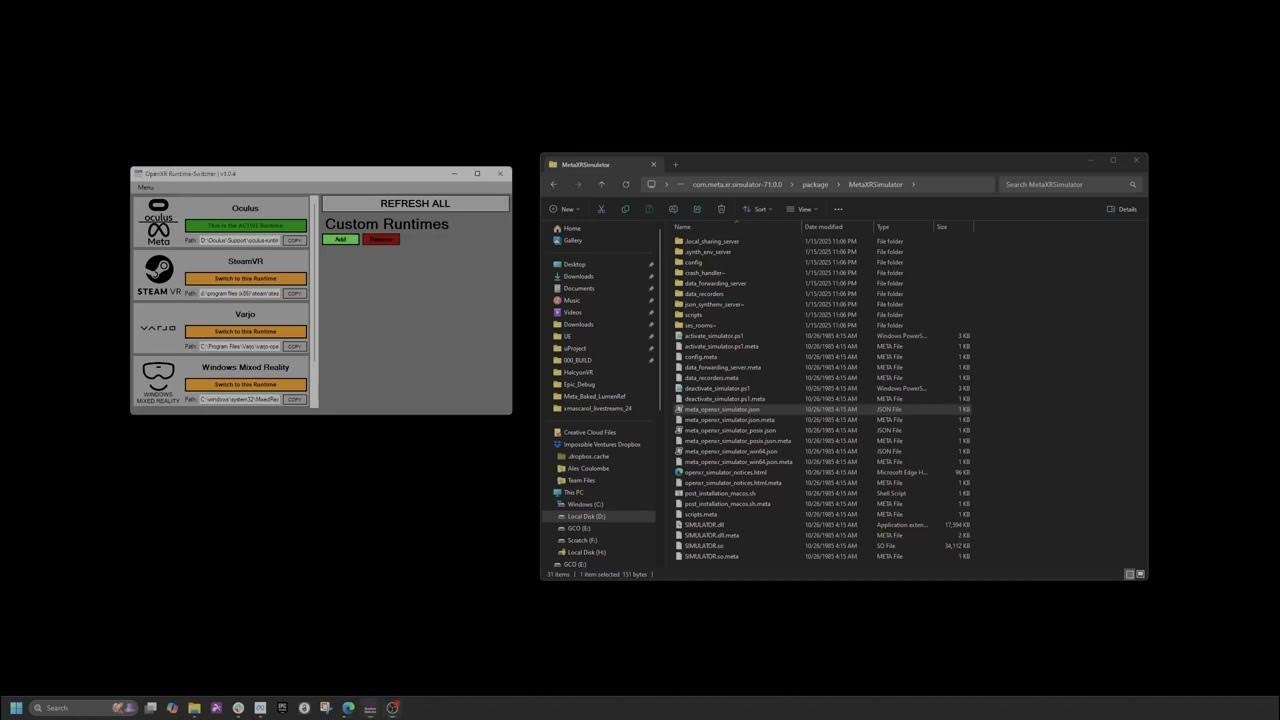This screenshot has height=720, width=1280.
Task: Expand the chevron after MetaXRSimulator in breadcrumb
Action: pos(913,184)
